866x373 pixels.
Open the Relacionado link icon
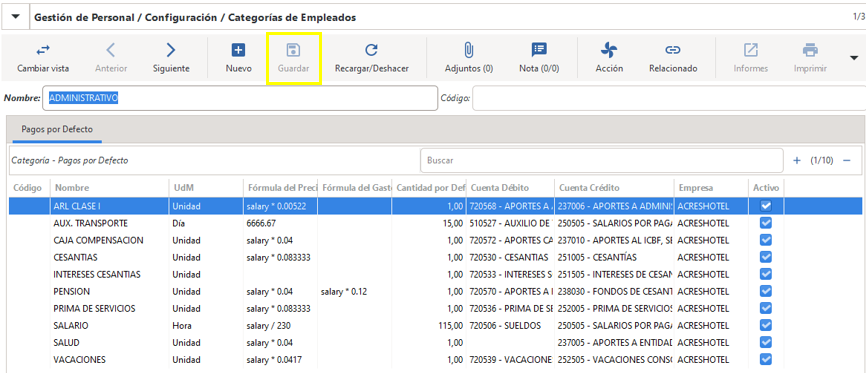[673, 50]
